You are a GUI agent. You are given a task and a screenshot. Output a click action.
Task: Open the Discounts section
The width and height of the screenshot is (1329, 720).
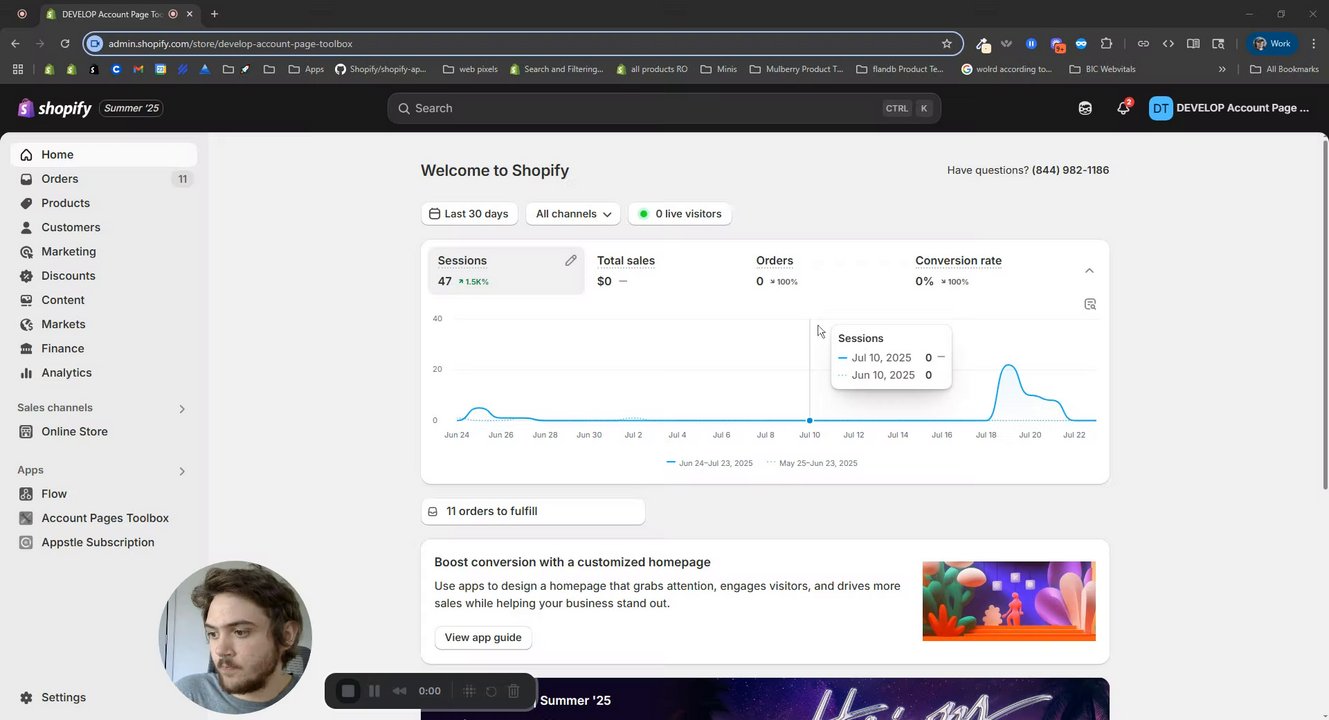pyautogui.click(x=103, y=276)
